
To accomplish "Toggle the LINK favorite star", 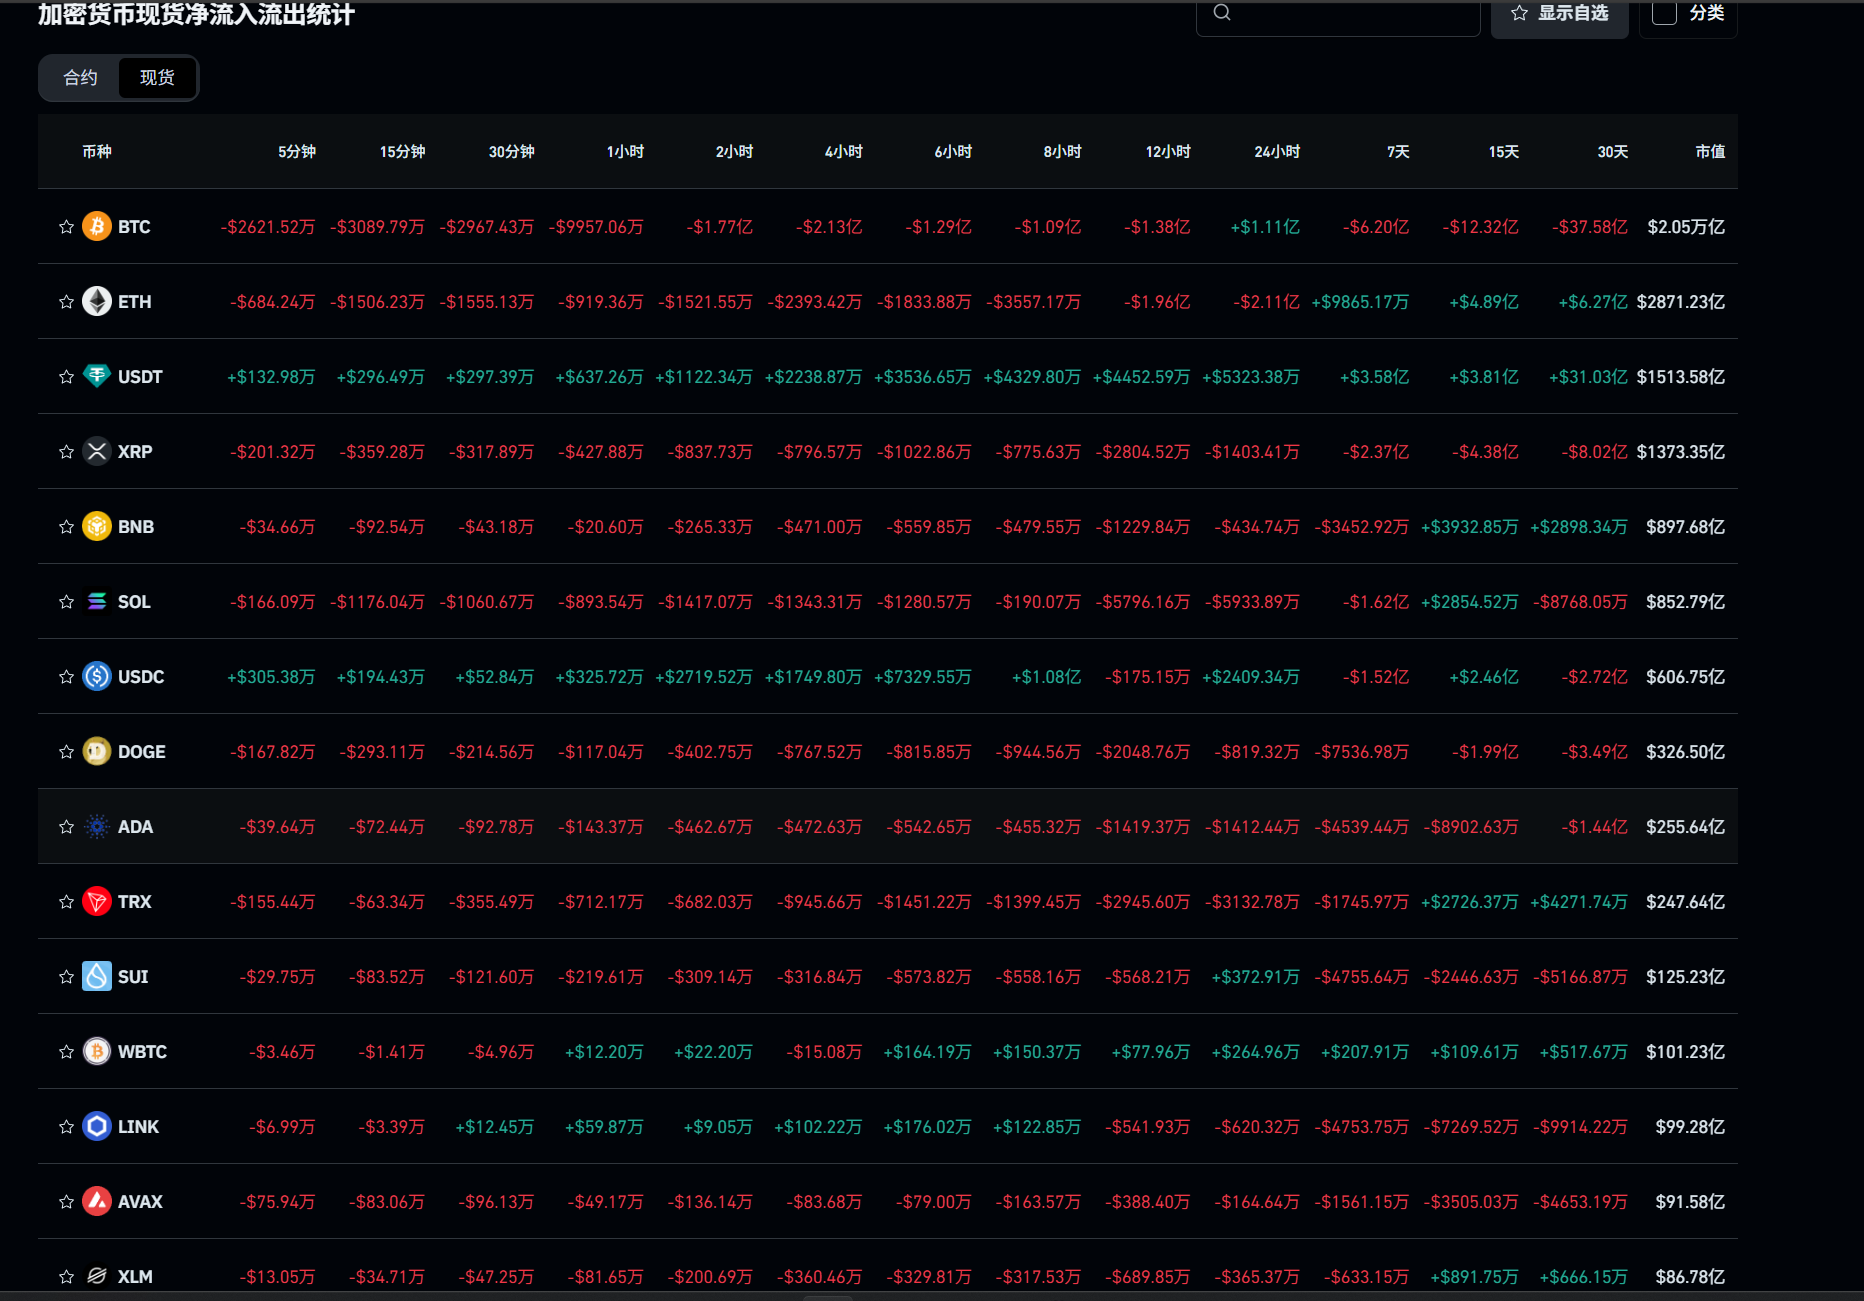I will click(66, 1127).
